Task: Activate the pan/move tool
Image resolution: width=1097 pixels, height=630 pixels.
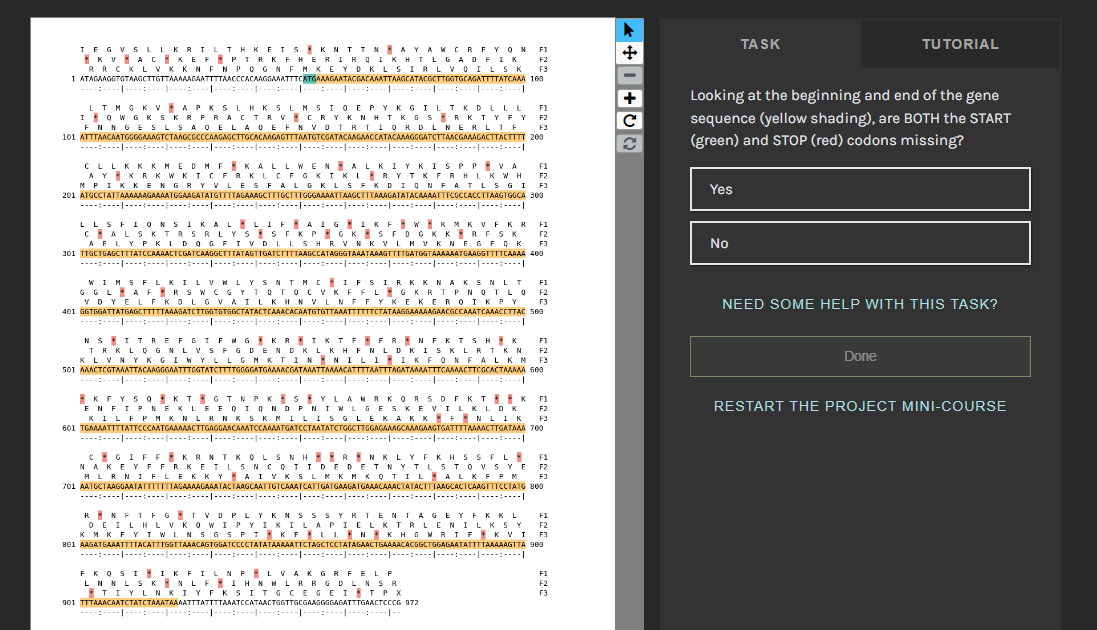Action: point(629,52)
